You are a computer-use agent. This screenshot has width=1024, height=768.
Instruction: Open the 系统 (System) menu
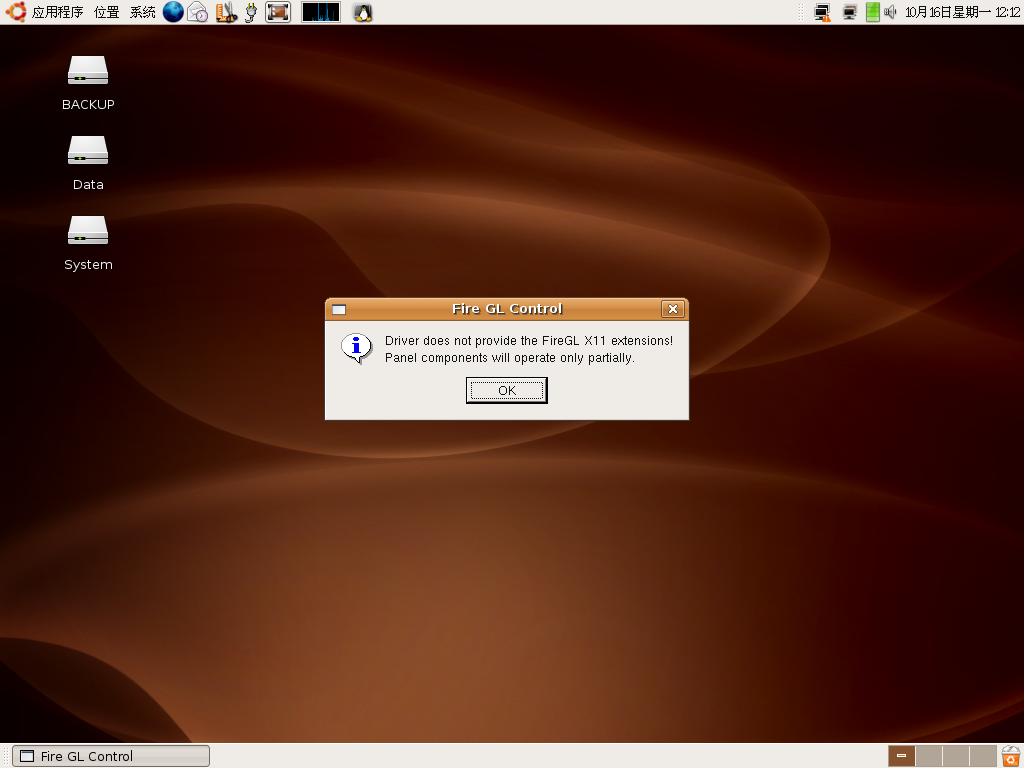coord(142,12)
